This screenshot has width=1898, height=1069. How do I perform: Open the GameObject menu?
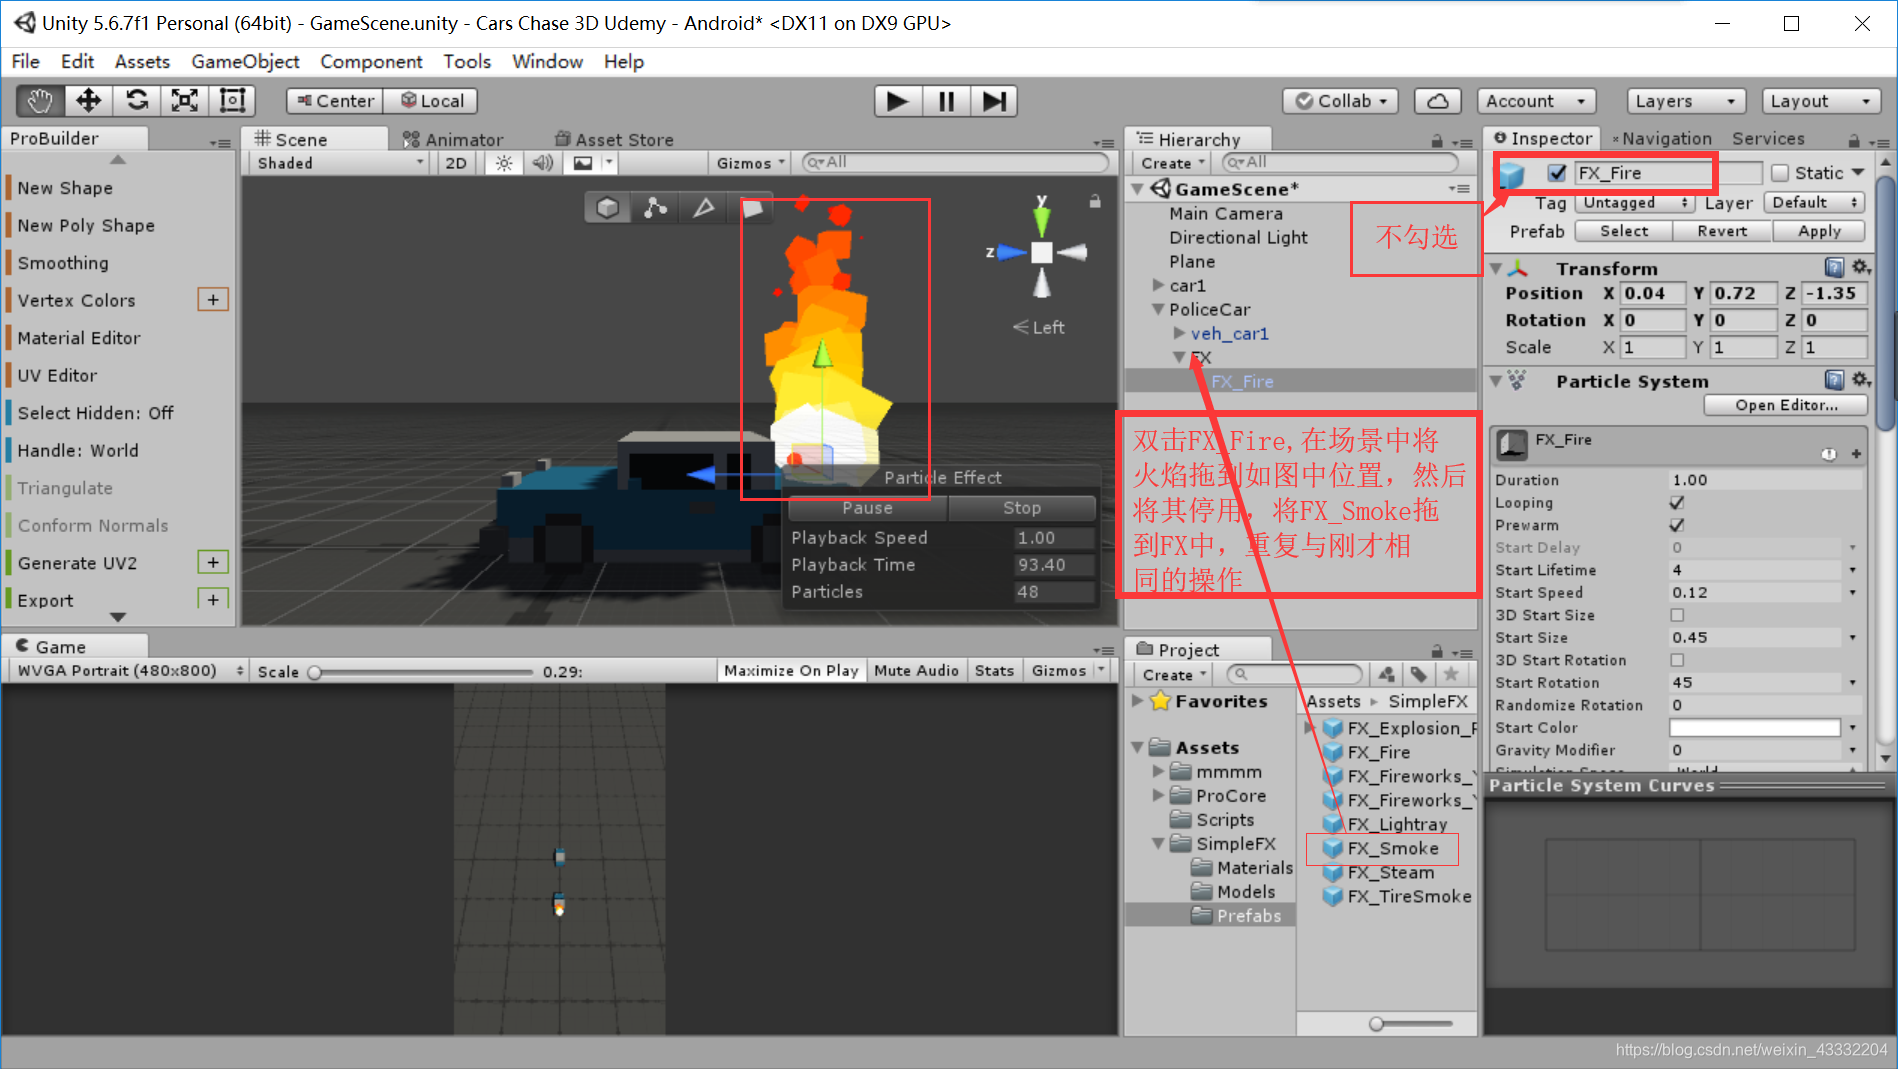pos(245,62)
